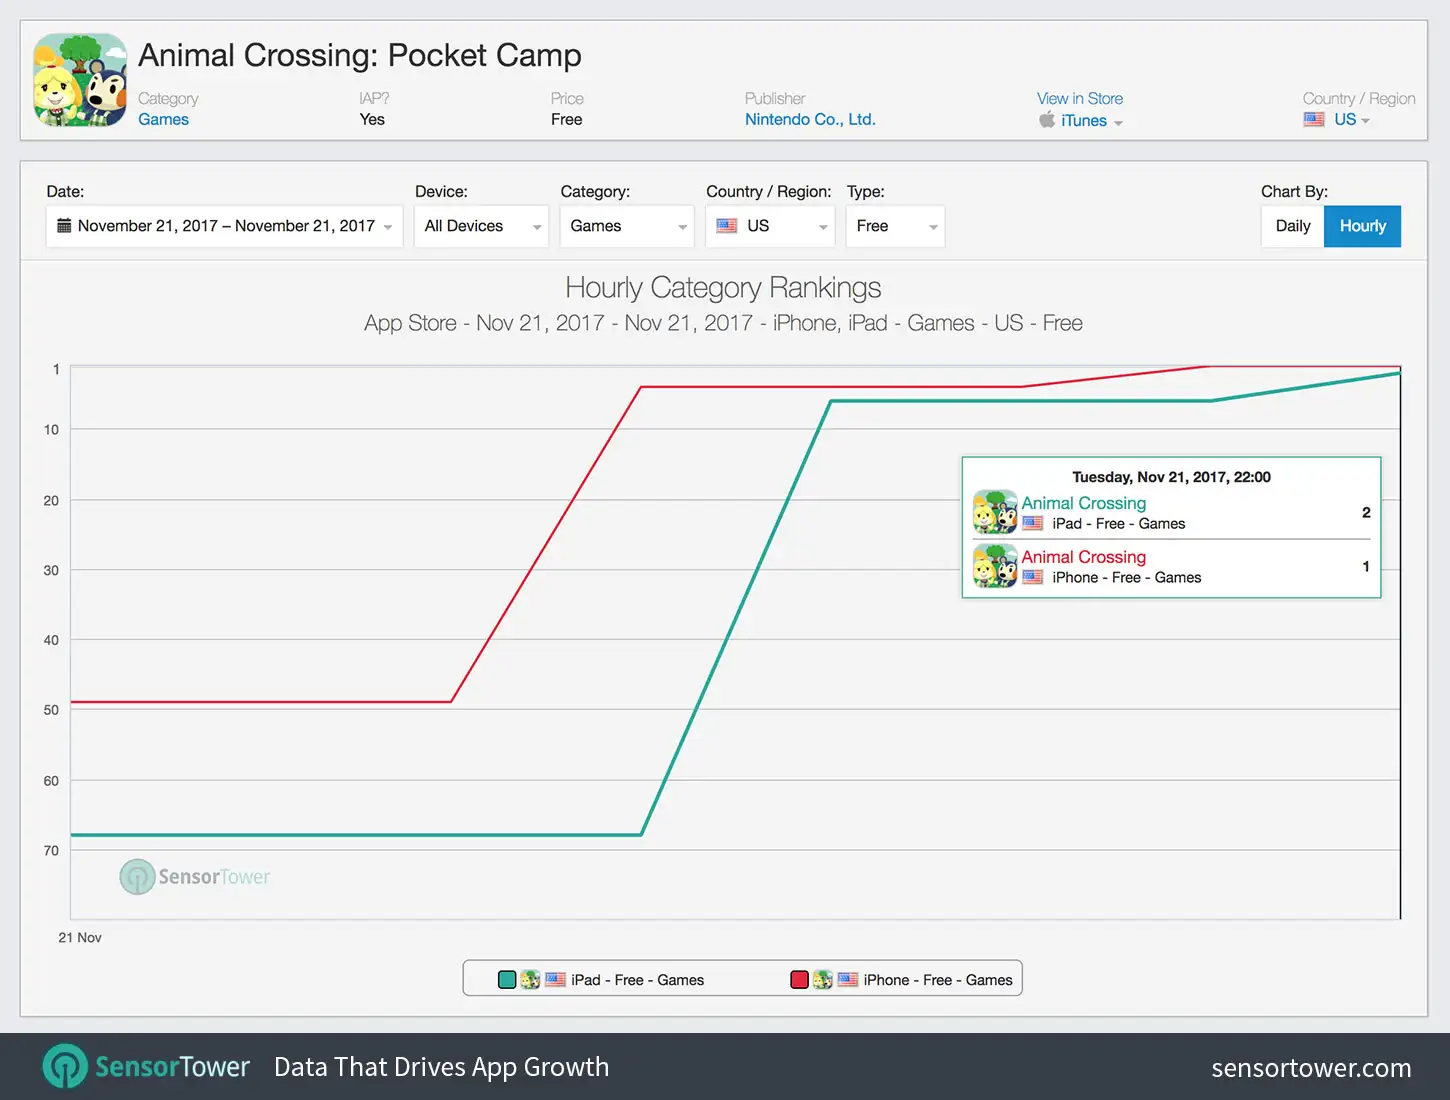This screenshot has height=1100, width=1450.
Task: Click the teal iPad legend color swatch
Action: [x=507, y=980]
